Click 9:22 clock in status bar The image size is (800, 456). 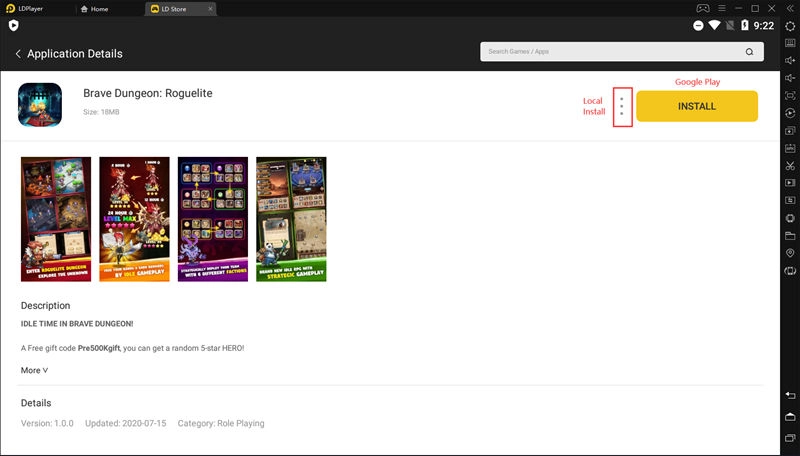coord(764,26)
